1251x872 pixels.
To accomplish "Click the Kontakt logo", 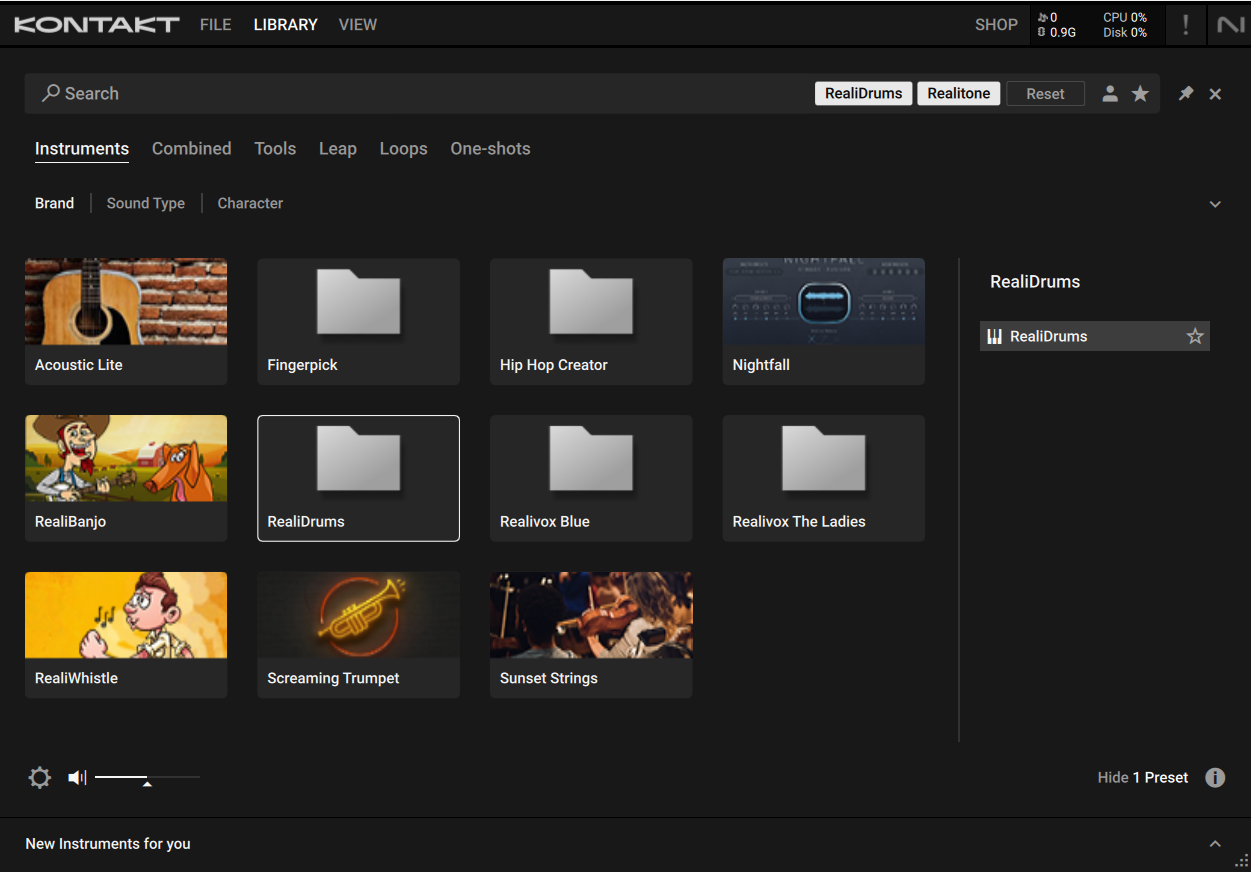I will click(97, 25).
